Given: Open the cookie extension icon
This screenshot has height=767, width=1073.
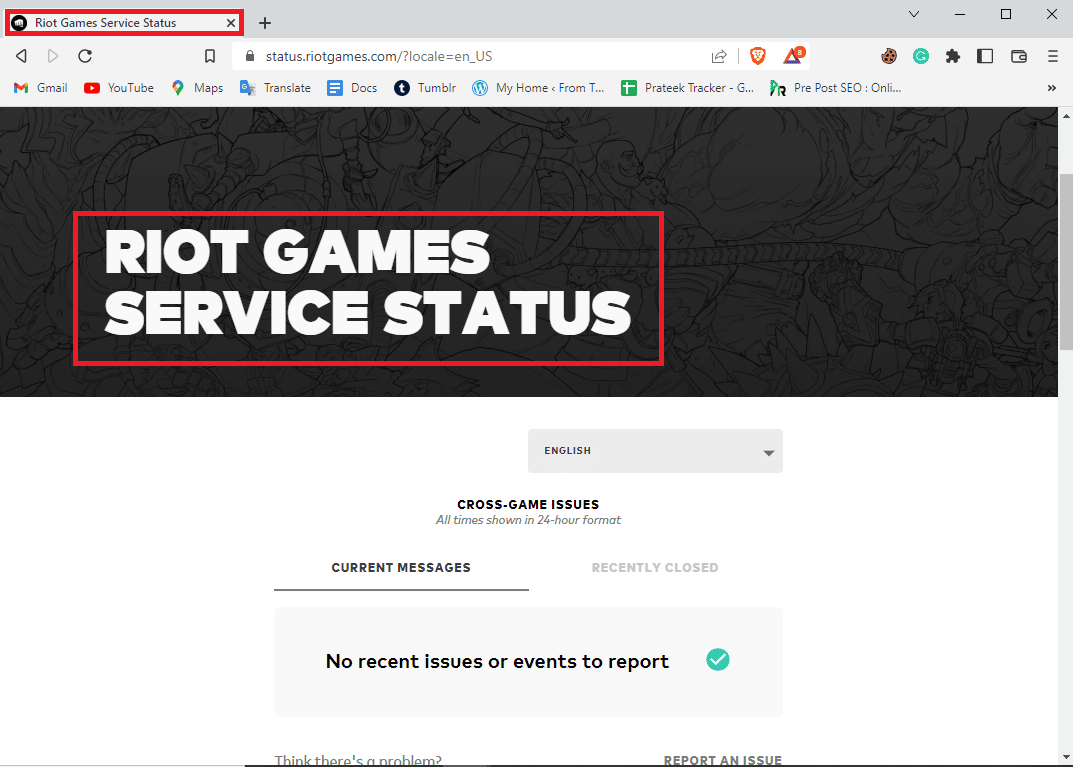Looking at the screenshot, I should (888, 56).
